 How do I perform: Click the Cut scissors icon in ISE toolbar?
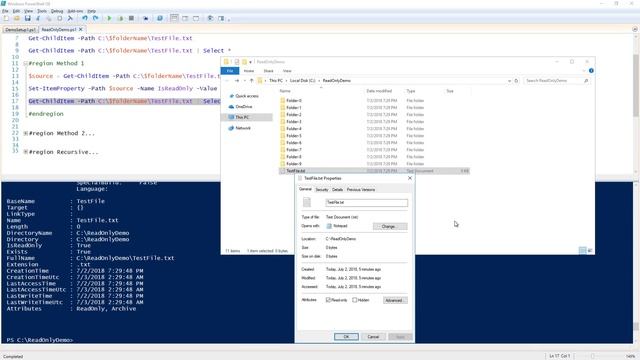[x=38, y=18]
